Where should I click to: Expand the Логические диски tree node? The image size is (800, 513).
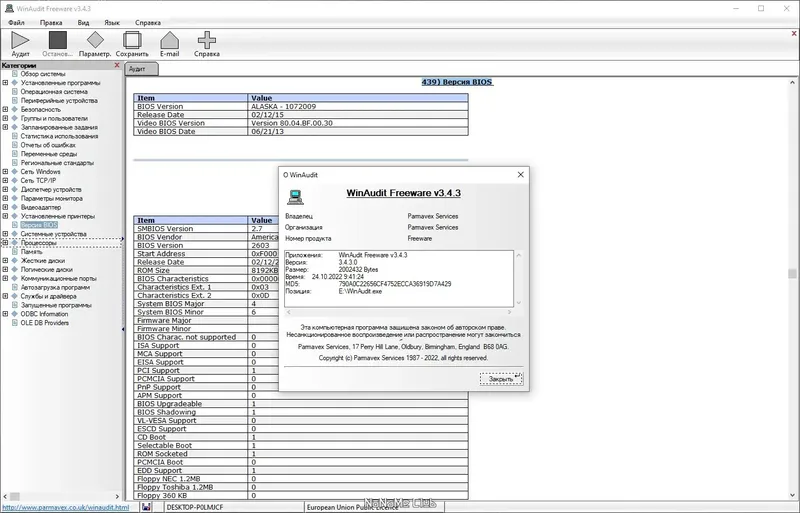[x=5, y=270]
